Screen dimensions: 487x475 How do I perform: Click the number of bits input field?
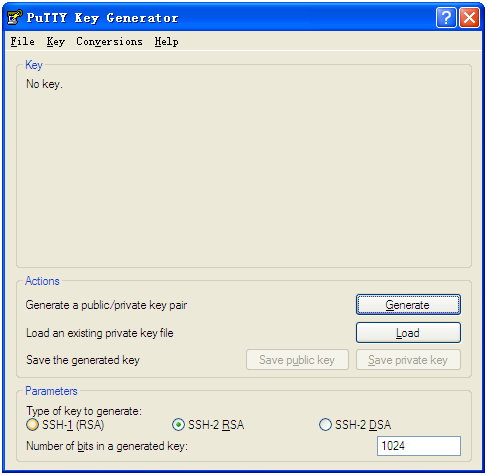coord(419,446)
